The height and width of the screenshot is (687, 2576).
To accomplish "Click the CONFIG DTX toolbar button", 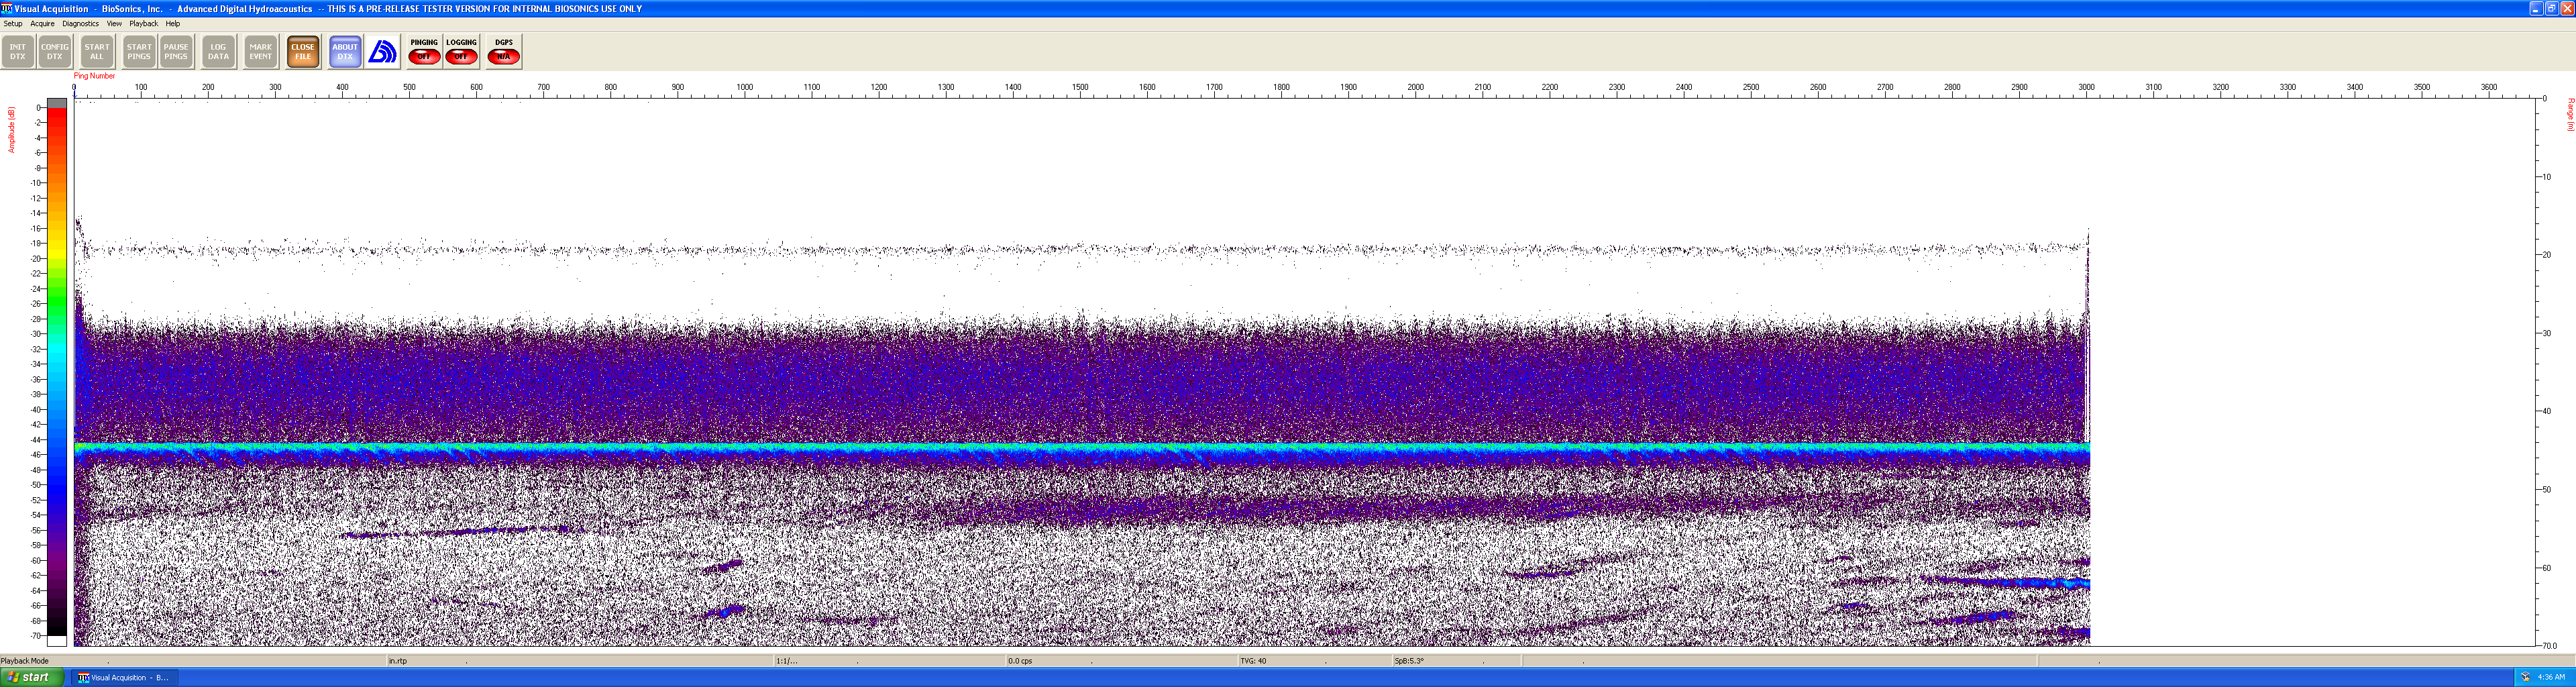I will pos(55,52).
